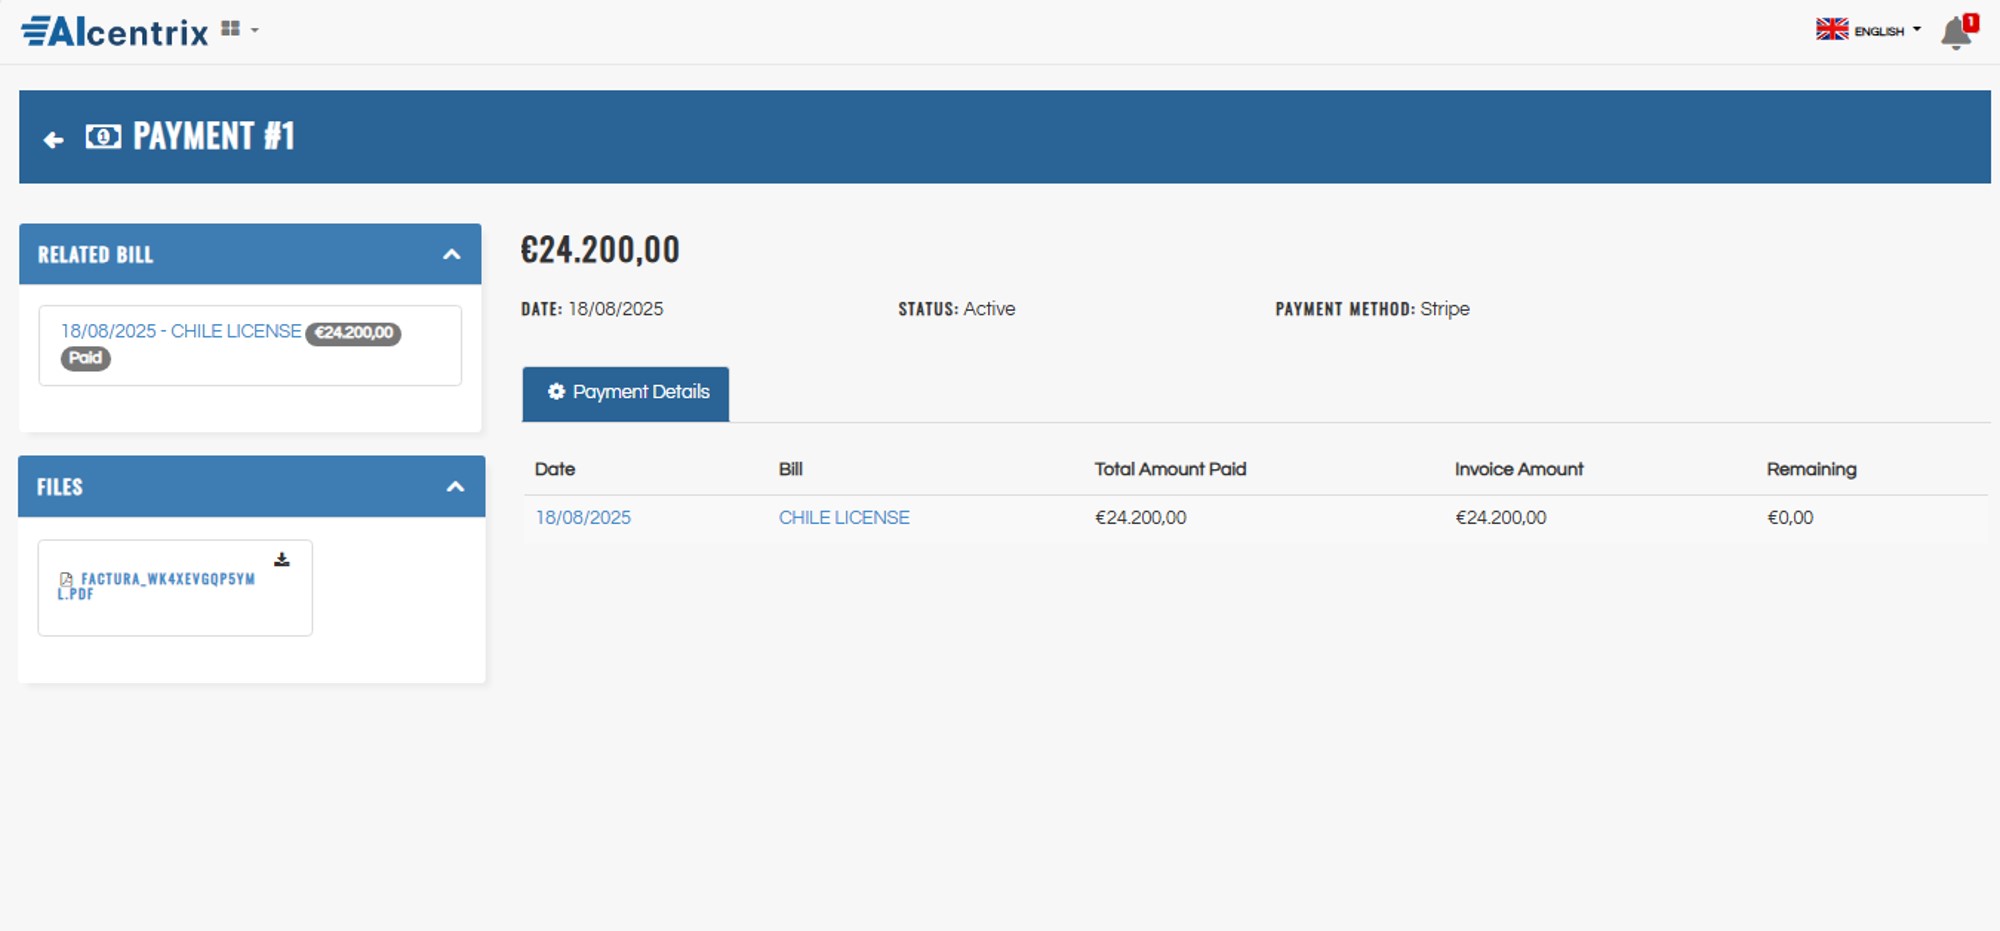Click the Total Amount Paid column header
The width and height of the screenshot is (2000, 931).
[1170, 469]
